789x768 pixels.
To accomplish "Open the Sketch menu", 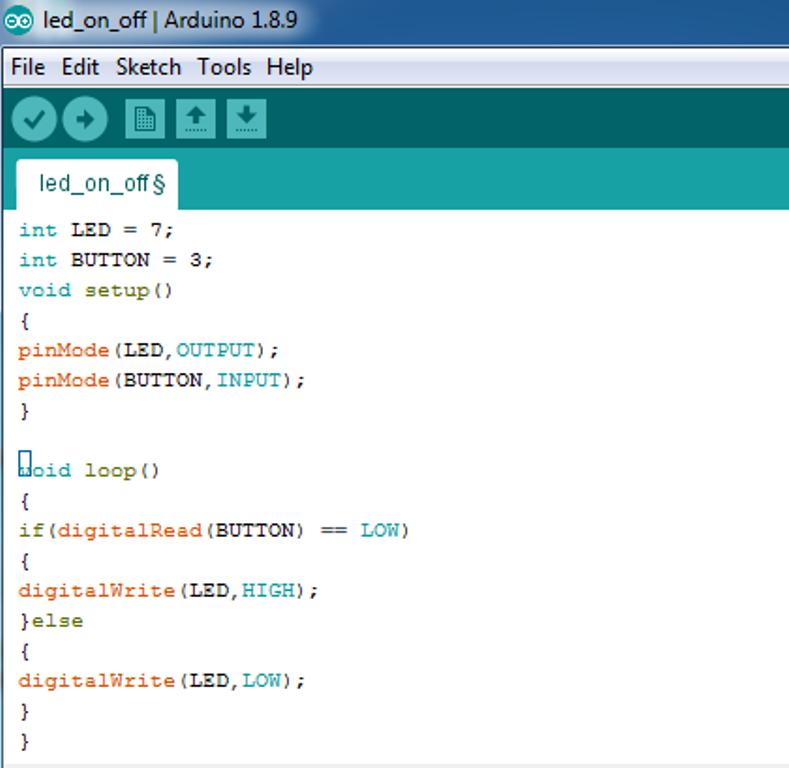I will point(148,67).
